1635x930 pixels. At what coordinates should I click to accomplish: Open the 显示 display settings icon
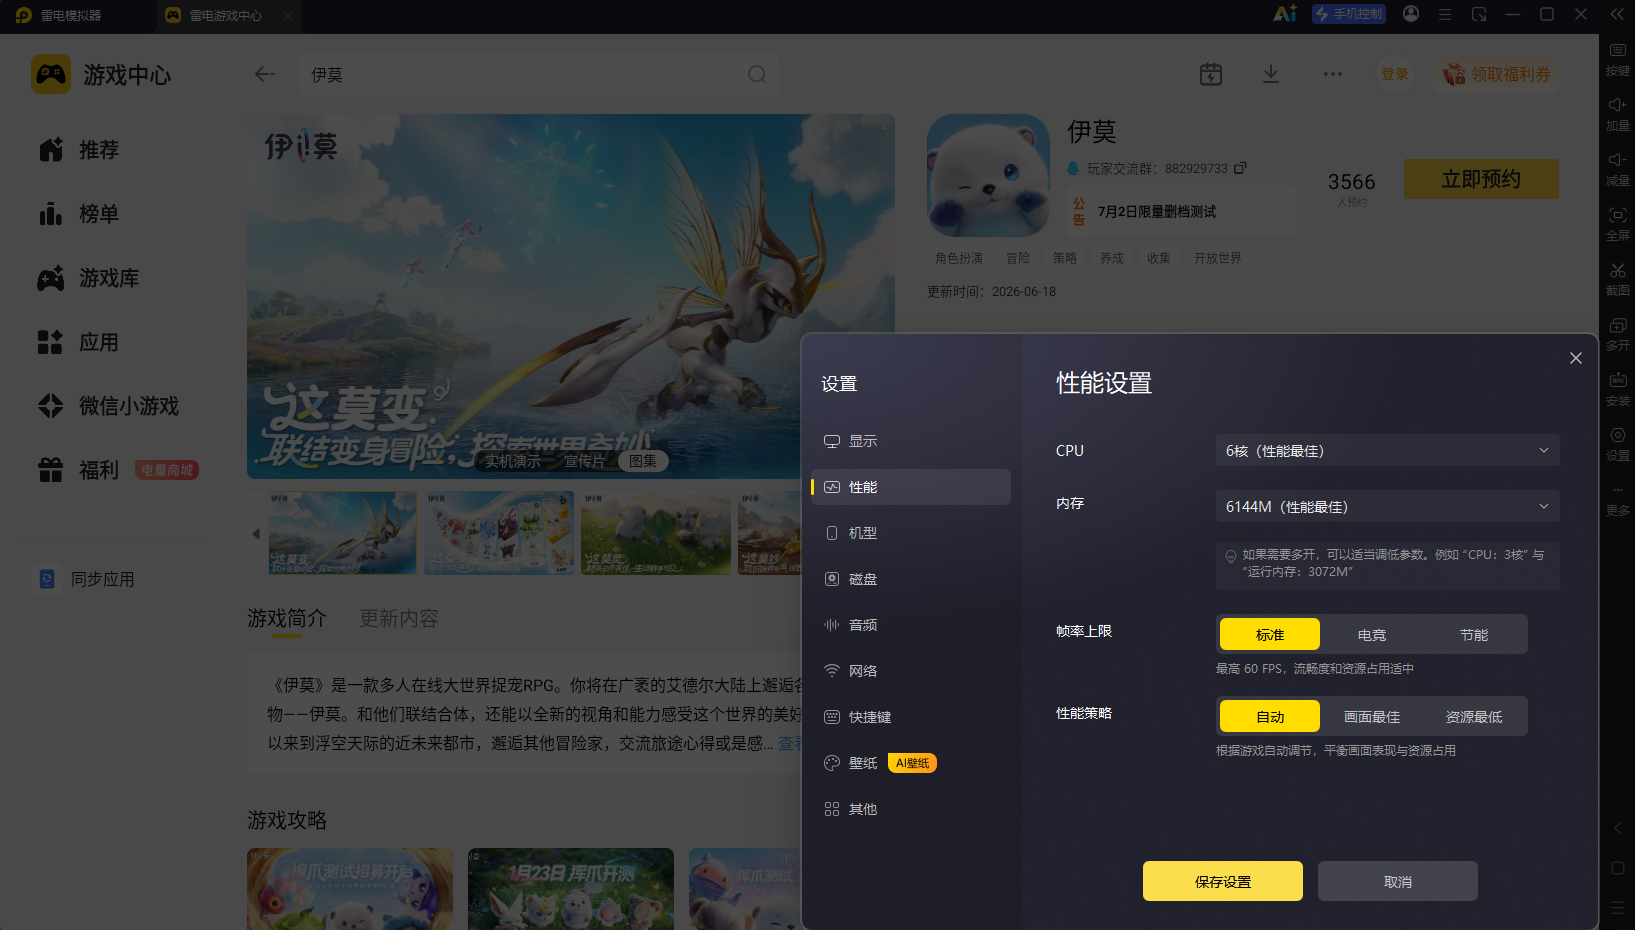tap(831, 441)
